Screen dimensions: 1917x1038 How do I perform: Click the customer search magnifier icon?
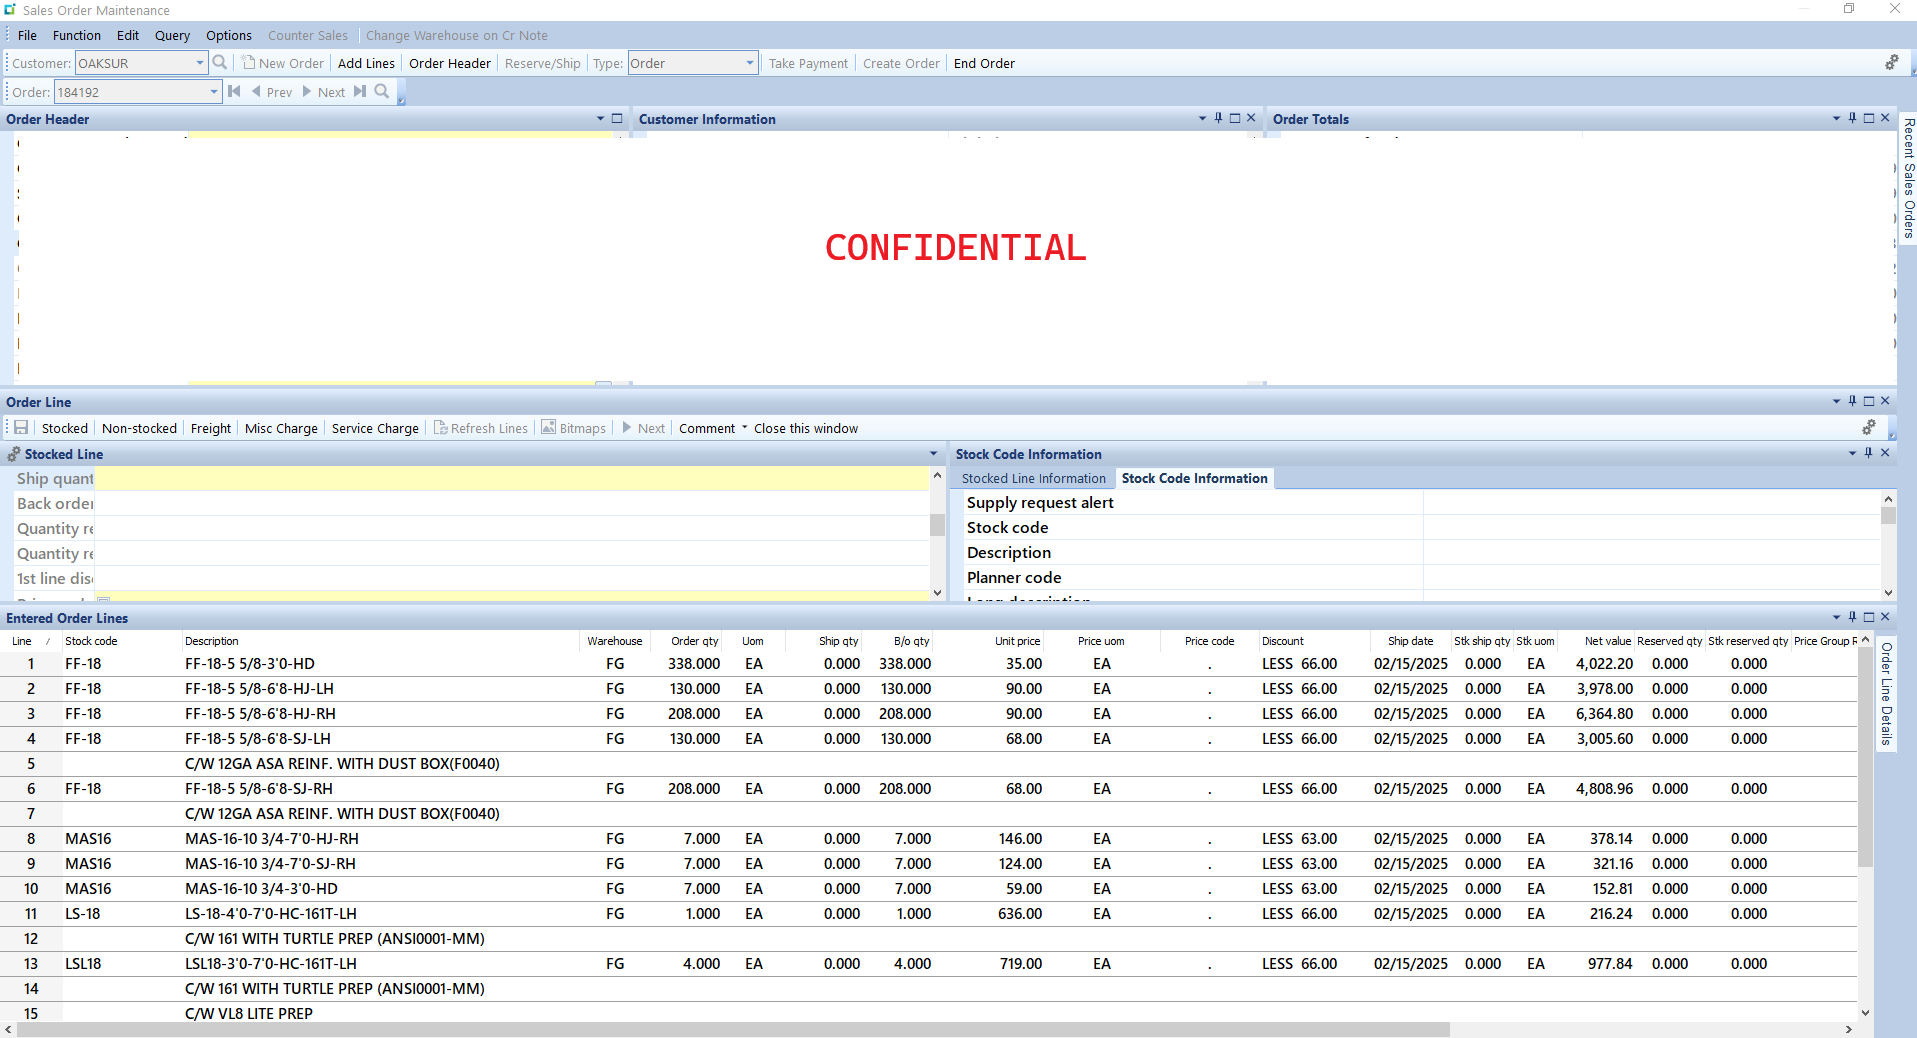220,63
